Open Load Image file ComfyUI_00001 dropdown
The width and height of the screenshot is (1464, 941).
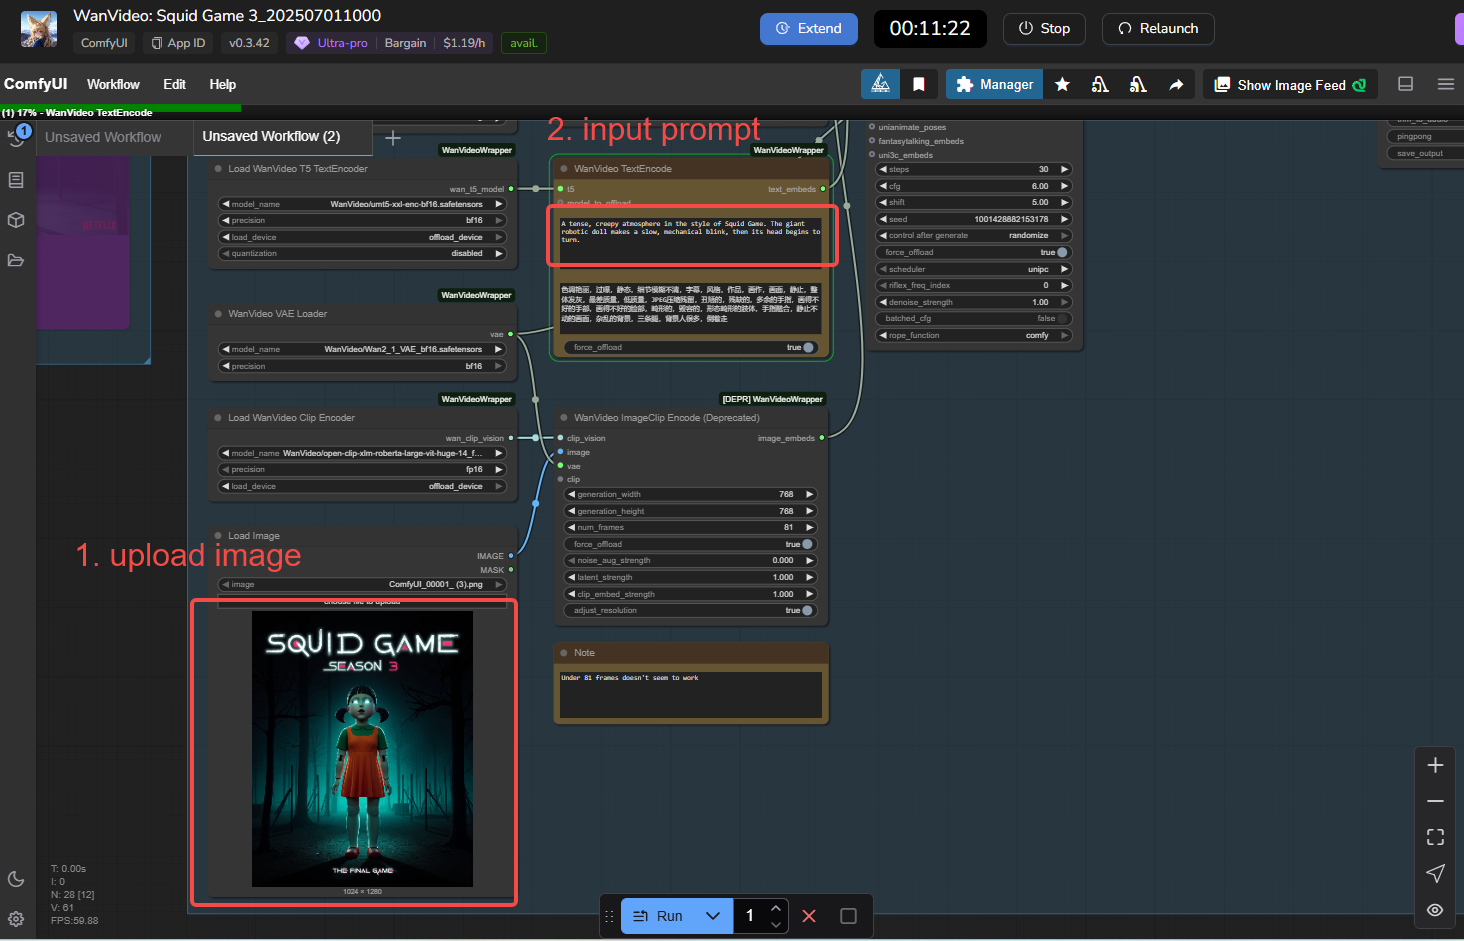362,584
